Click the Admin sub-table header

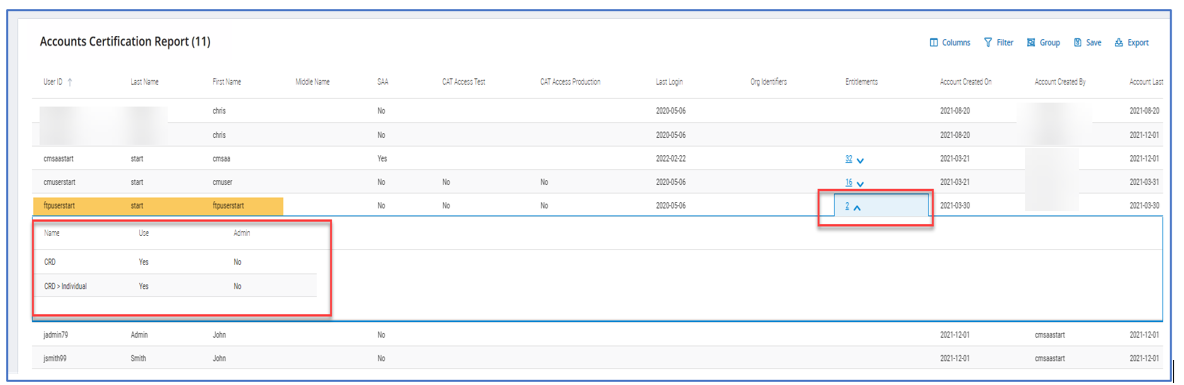(242, 233)
